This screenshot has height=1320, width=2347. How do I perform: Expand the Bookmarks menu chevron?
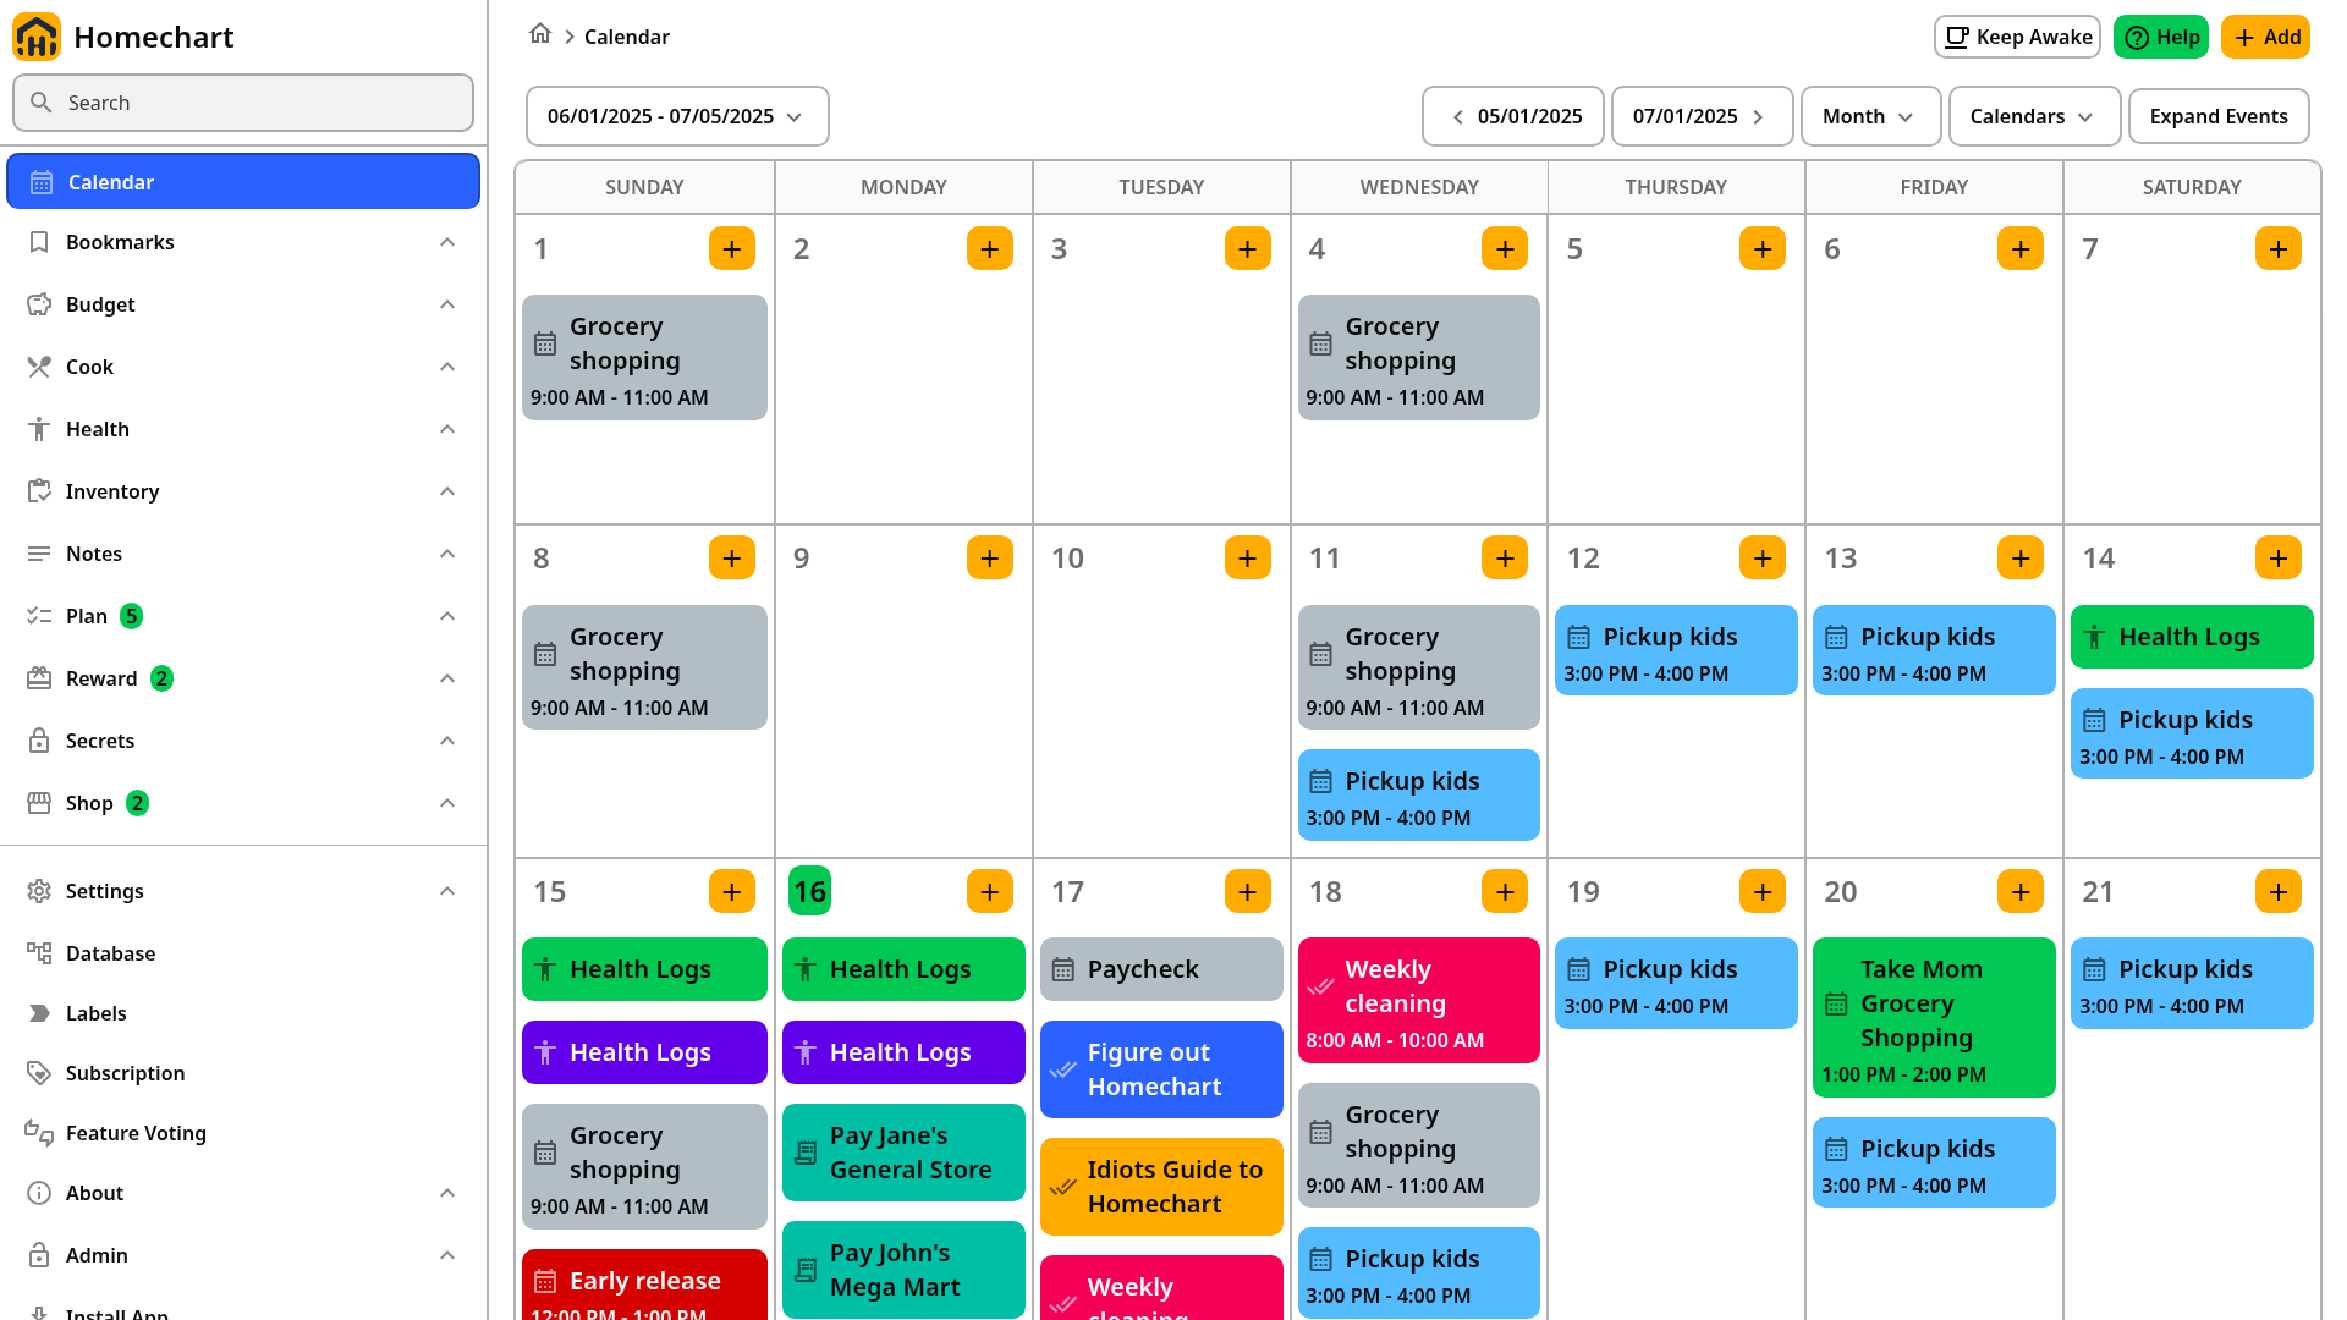click(x=447, y=242)
